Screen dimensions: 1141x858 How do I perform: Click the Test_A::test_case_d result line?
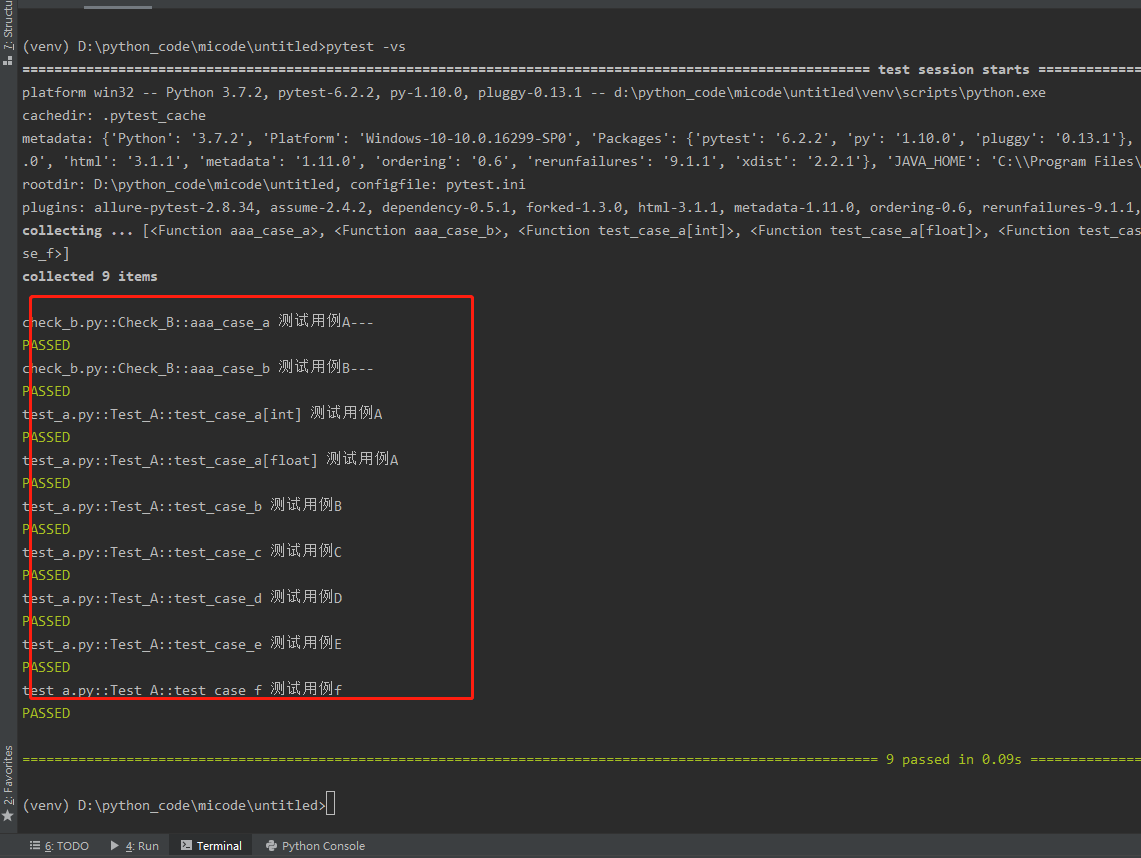click(x=182, y=597)
